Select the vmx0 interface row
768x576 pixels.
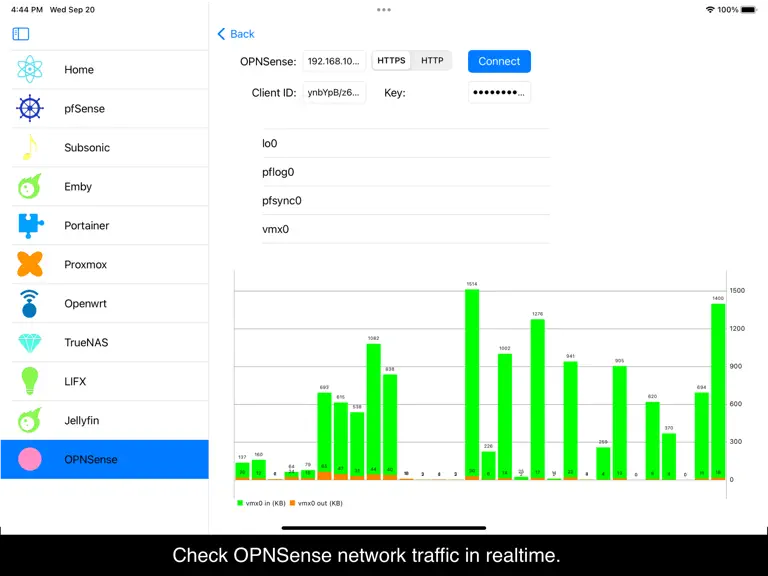coord(406,229)
